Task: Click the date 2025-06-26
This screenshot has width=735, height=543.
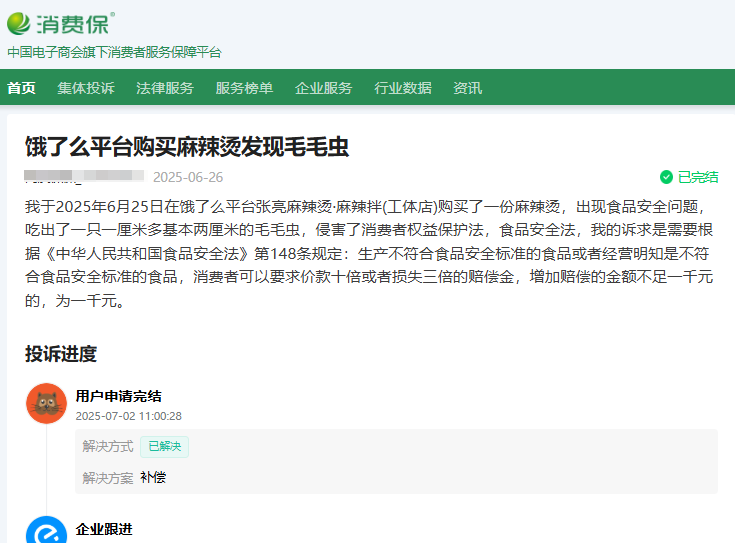Action: [x=188, y=177]
